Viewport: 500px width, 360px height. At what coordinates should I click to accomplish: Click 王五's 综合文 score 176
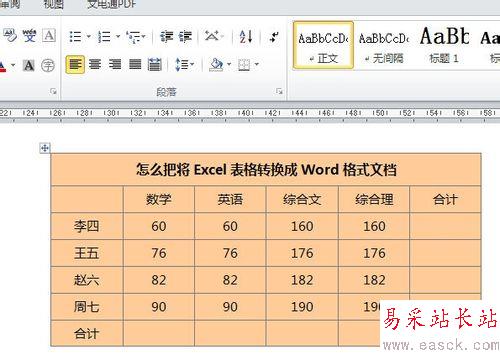pos(302,253)
